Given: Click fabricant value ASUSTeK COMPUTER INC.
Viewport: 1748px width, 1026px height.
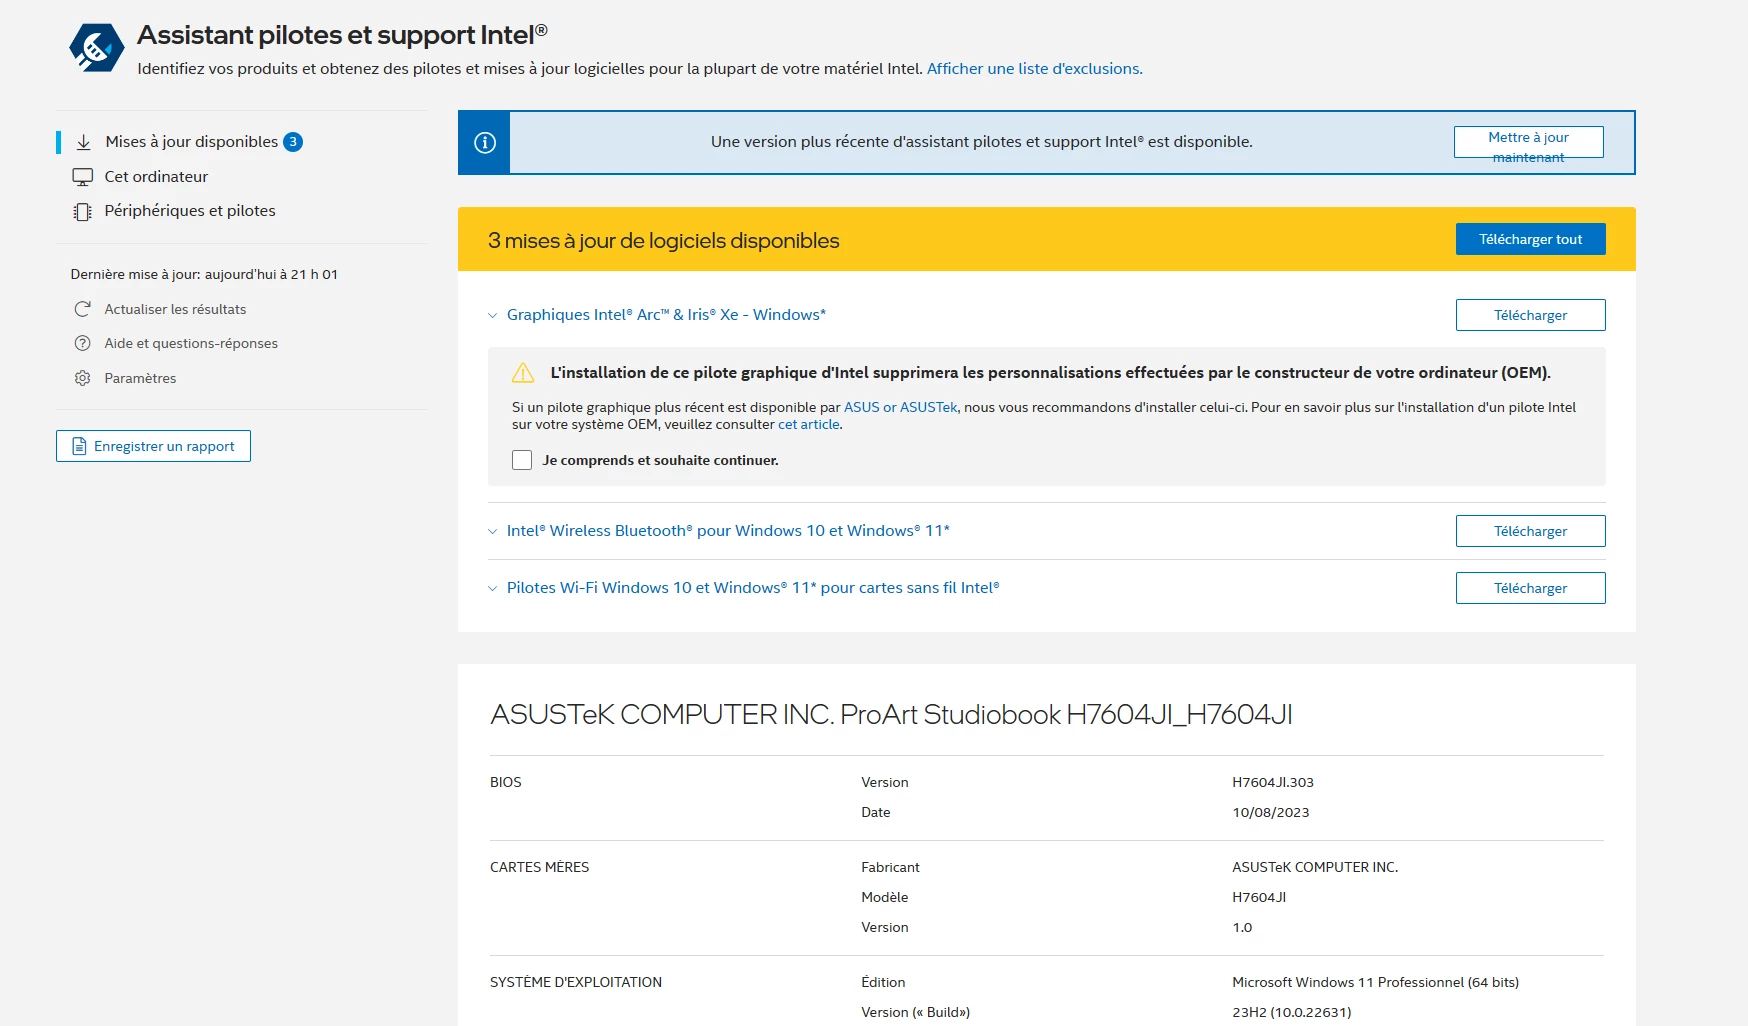Looking at the screenshot, I should click(1315, 867).
